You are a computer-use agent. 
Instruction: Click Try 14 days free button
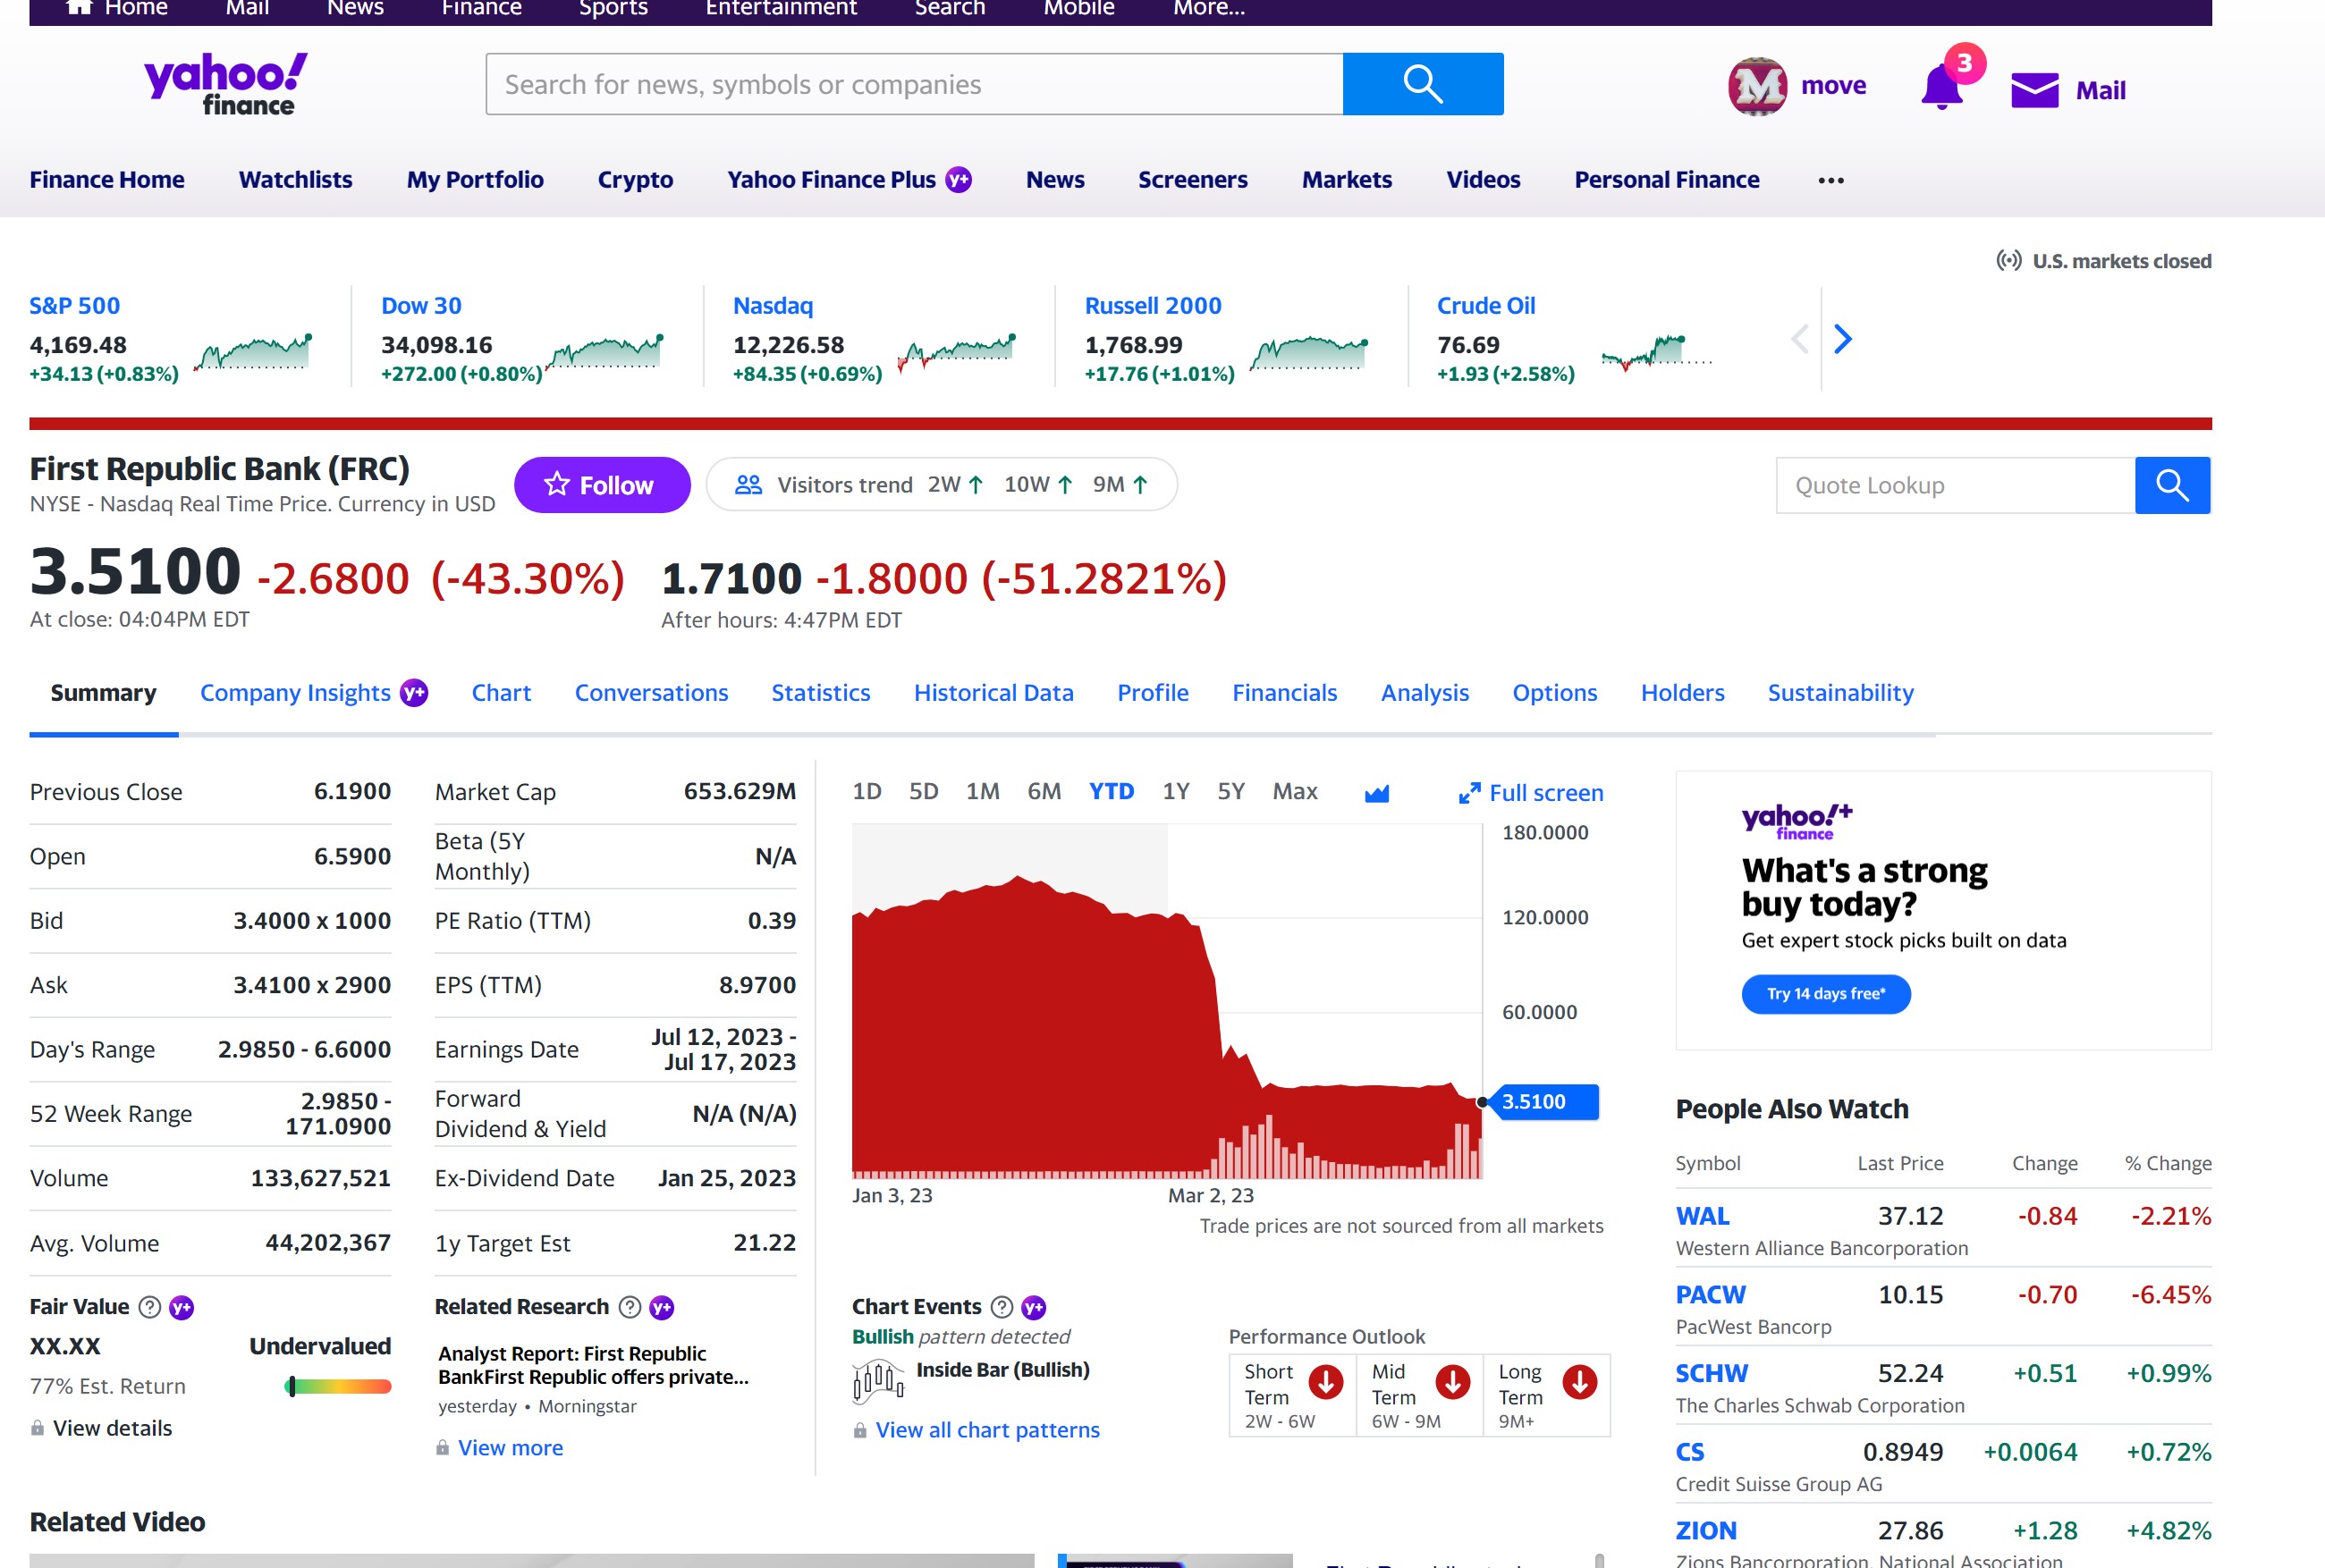[x=1825, y=993]
